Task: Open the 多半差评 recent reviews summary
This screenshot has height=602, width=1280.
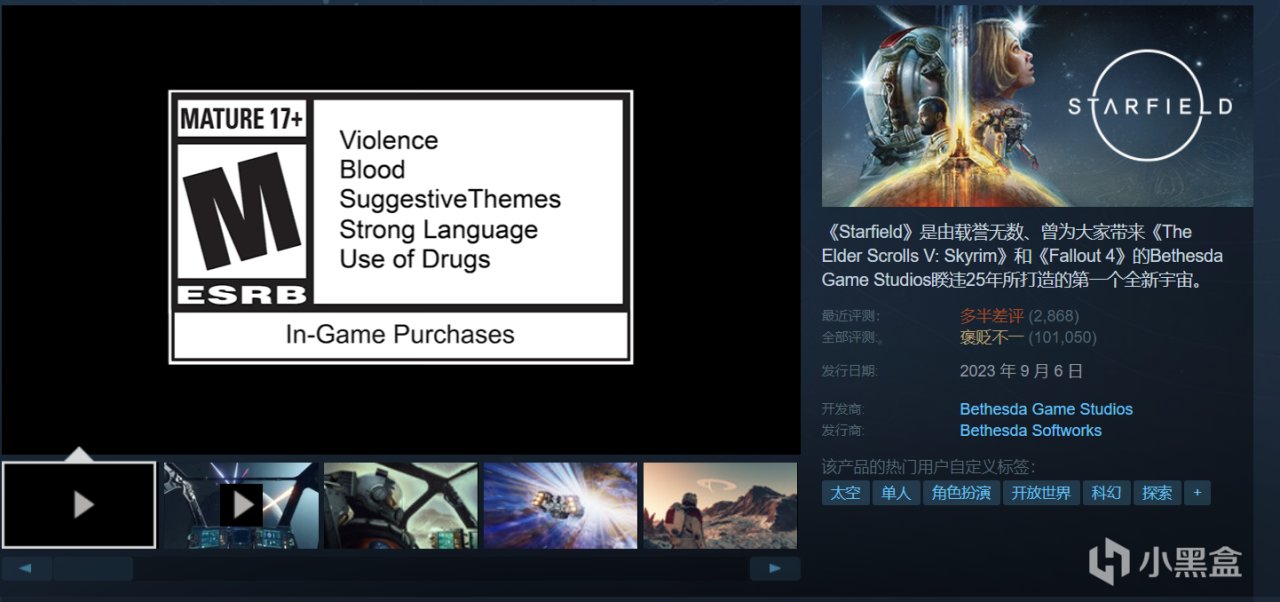Action: [992, 316]
